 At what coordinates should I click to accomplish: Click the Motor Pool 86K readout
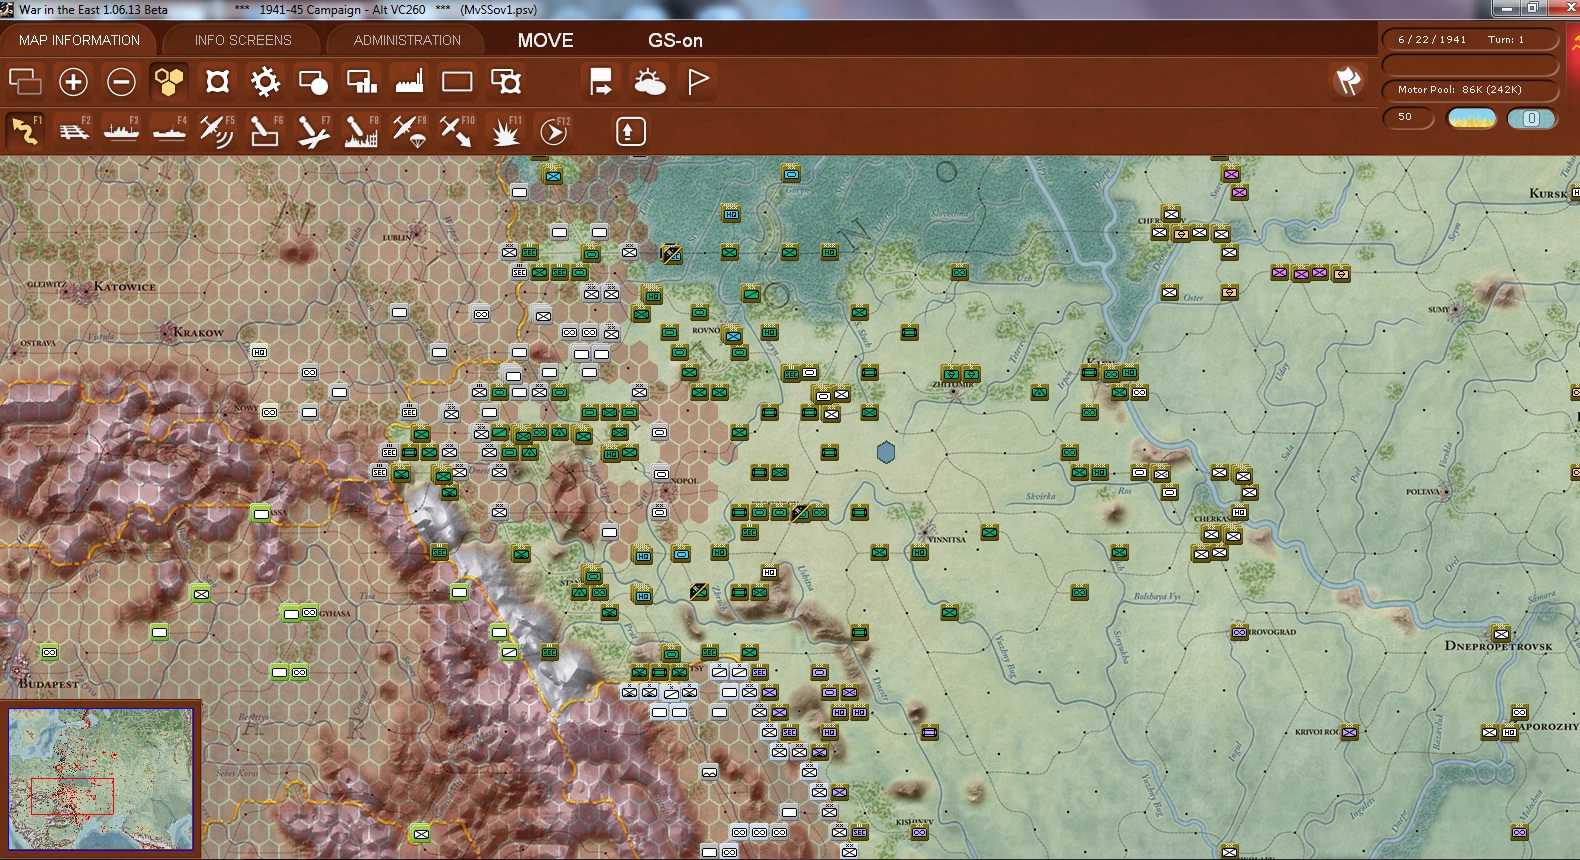[1469, 90]
